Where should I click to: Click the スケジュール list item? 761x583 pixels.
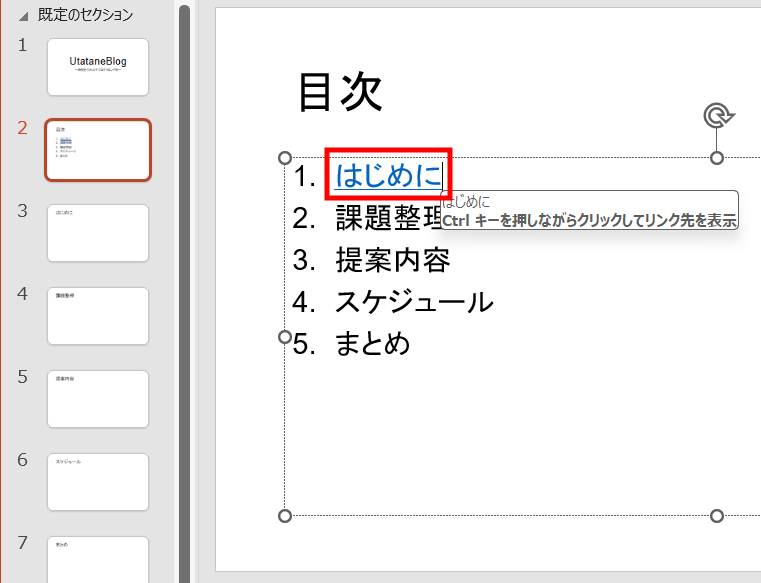tap(414, 302)
